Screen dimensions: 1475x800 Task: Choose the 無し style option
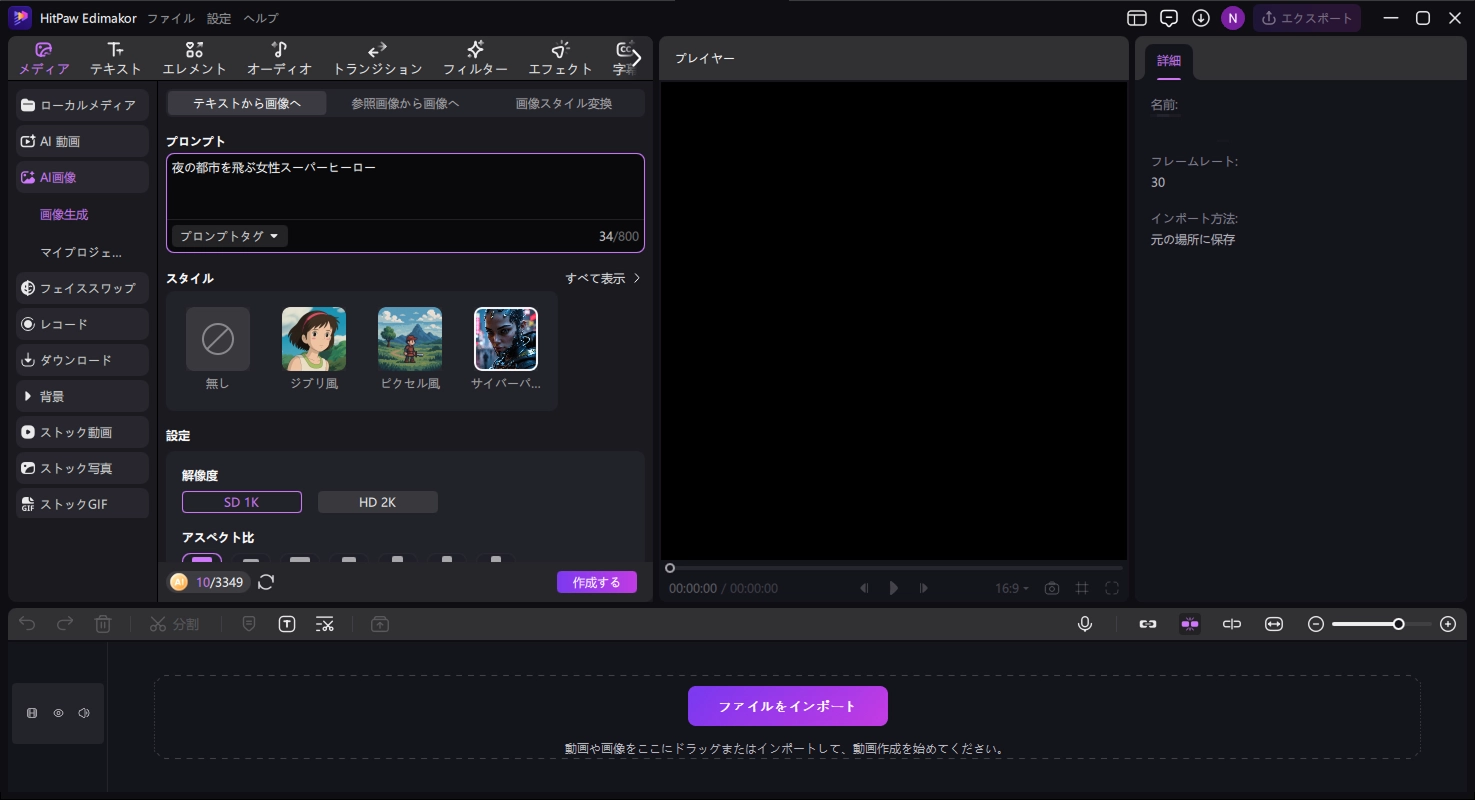pos(218,348)
